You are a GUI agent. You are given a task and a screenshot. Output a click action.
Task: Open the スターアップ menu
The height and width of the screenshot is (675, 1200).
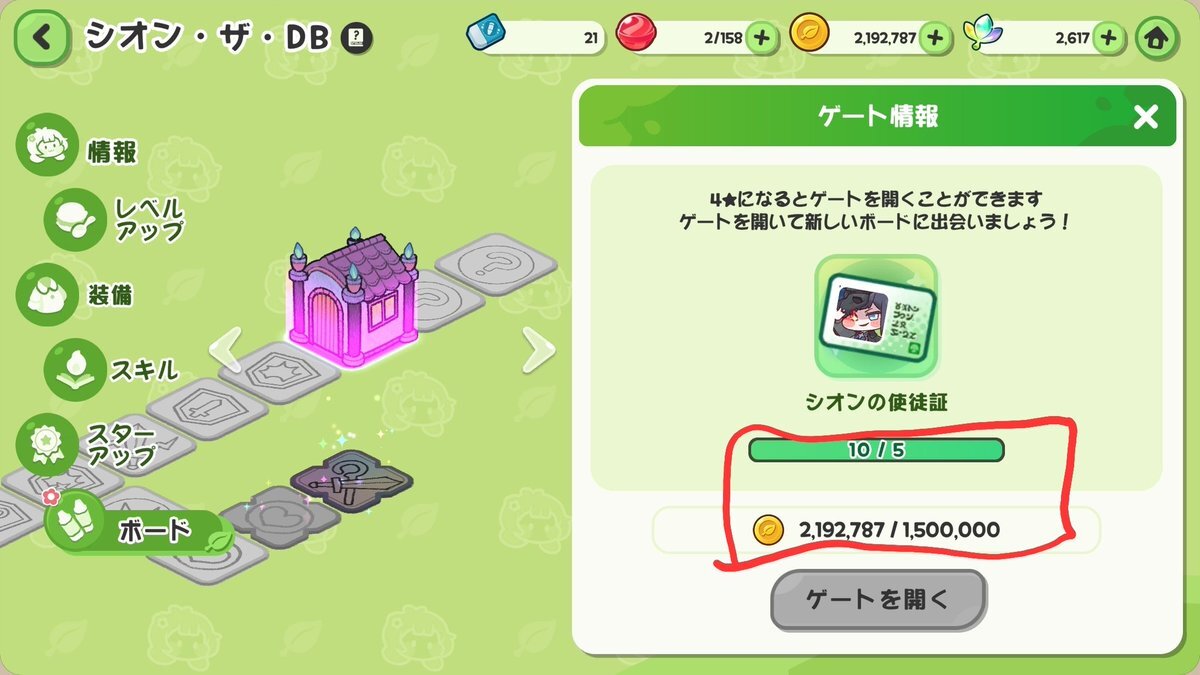click(x=88, y=445)
